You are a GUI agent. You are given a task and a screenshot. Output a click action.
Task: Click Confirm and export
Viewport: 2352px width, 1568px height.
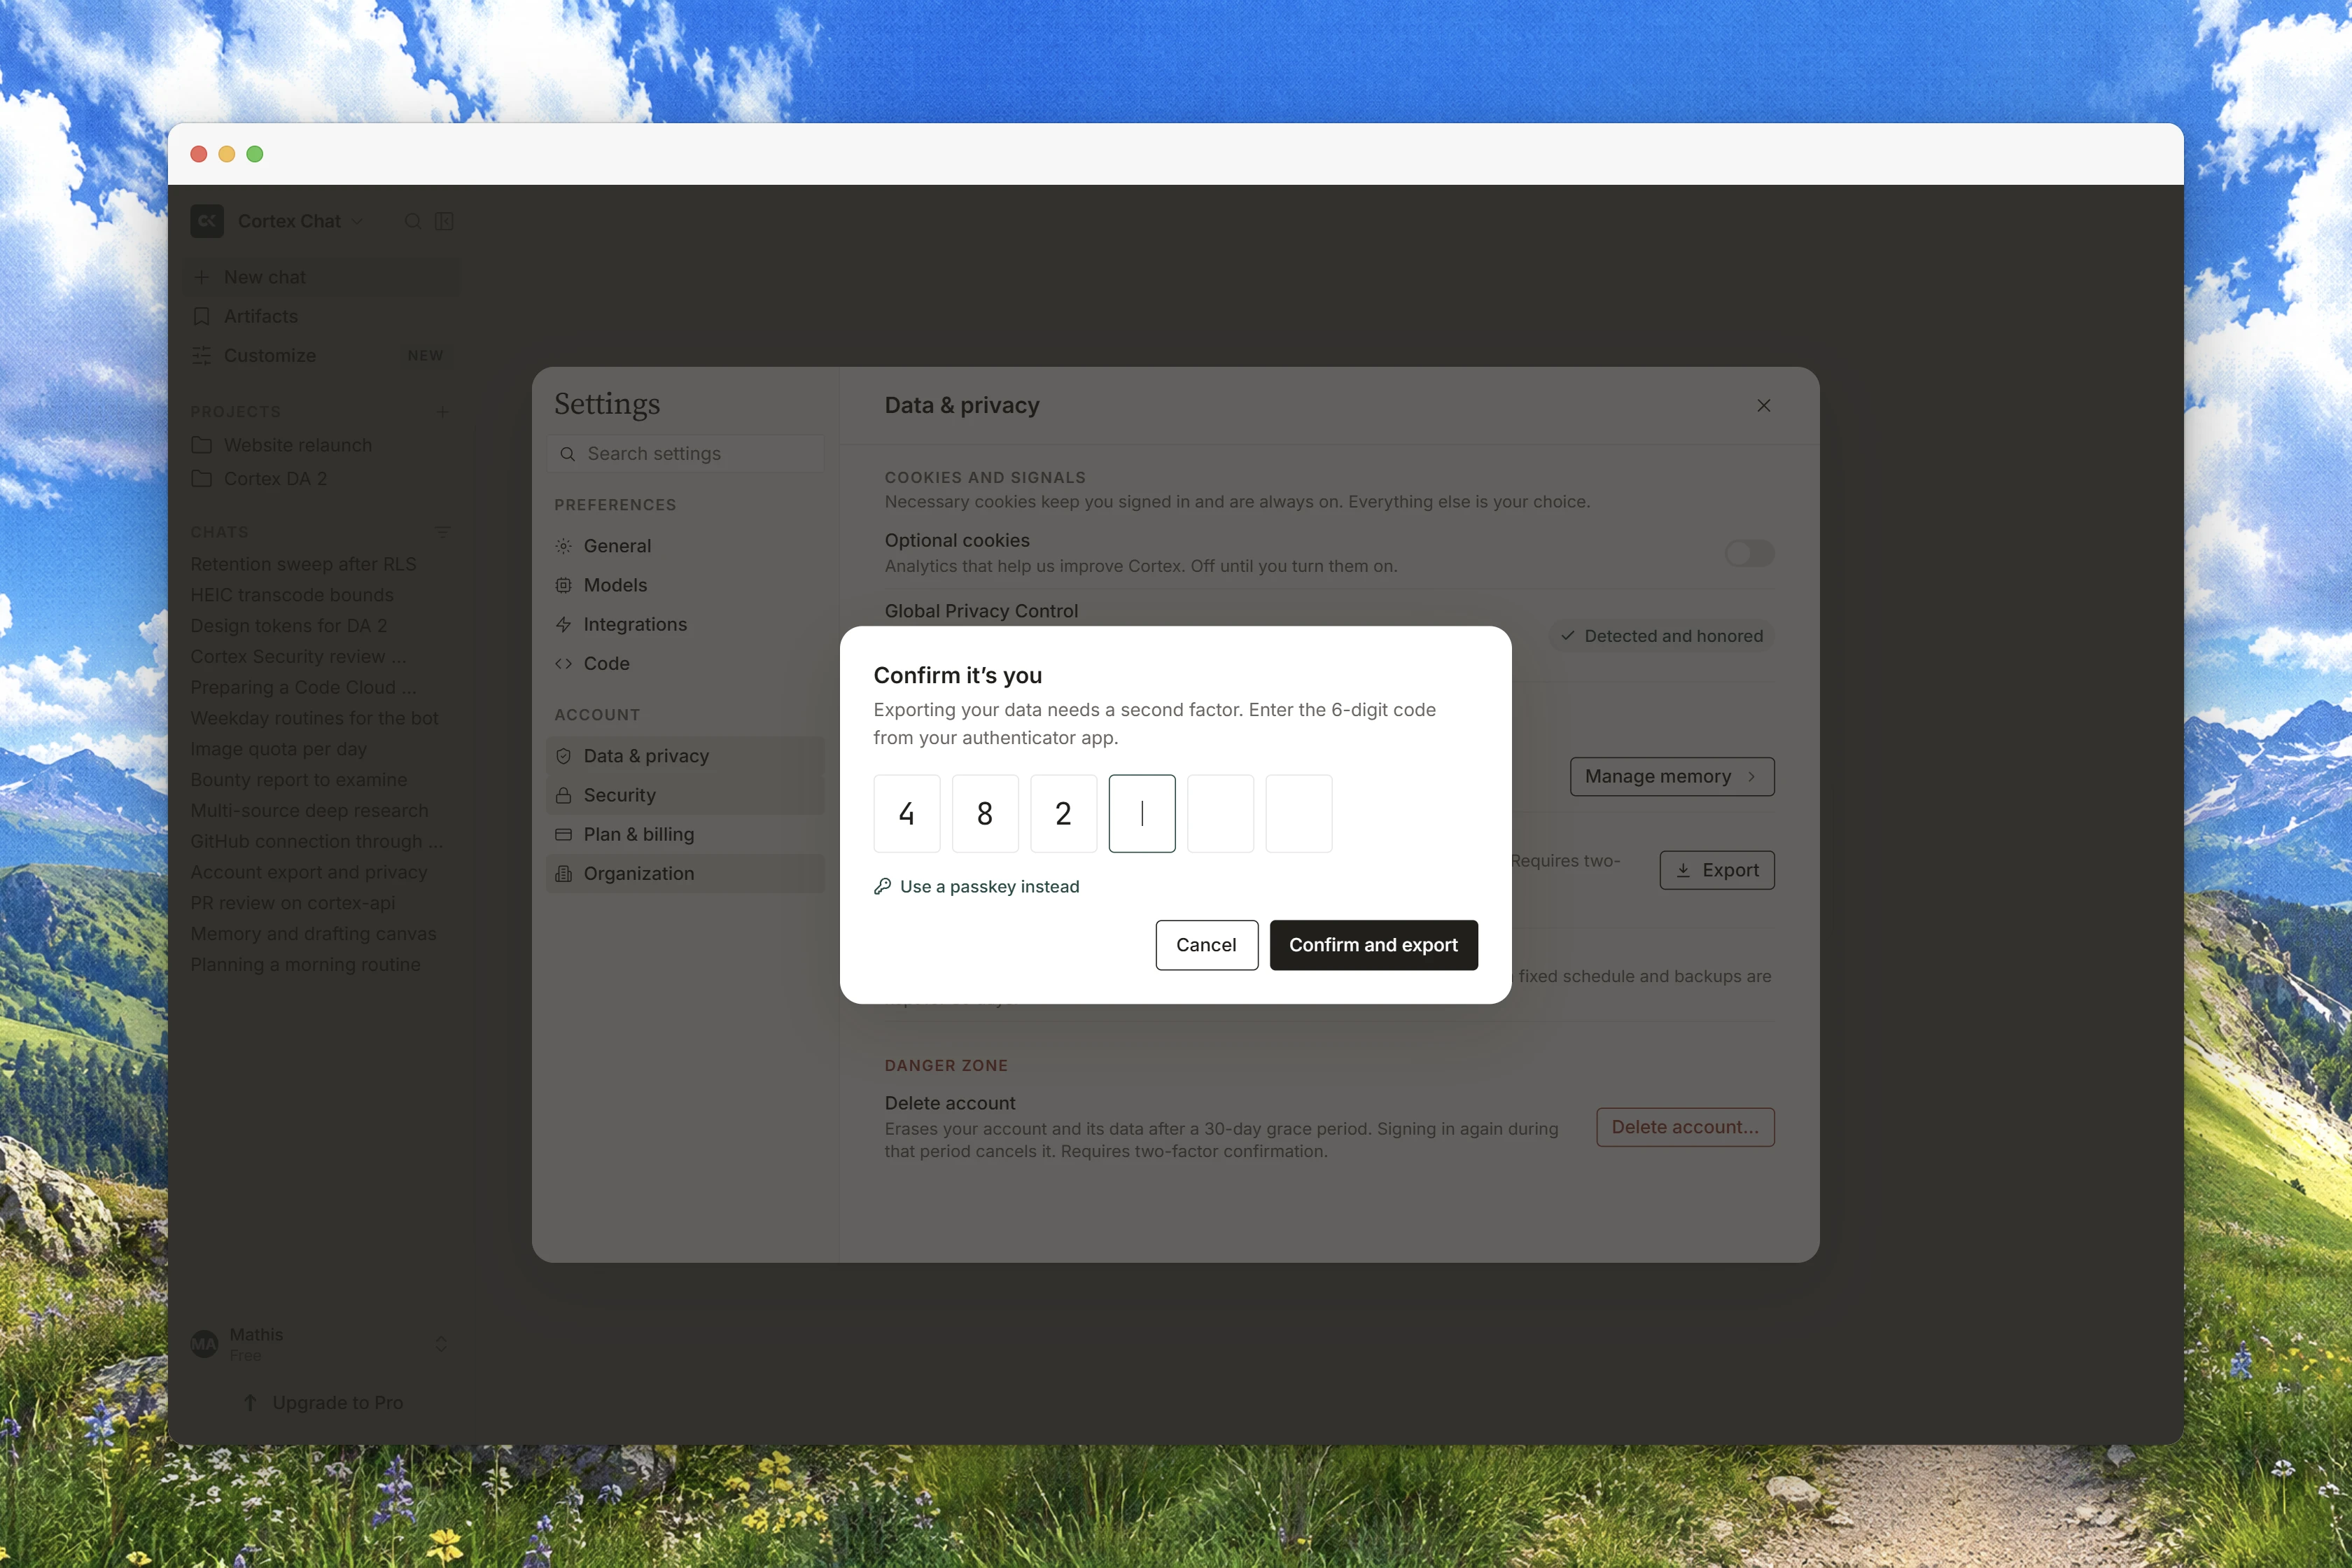click(1373, 945)
